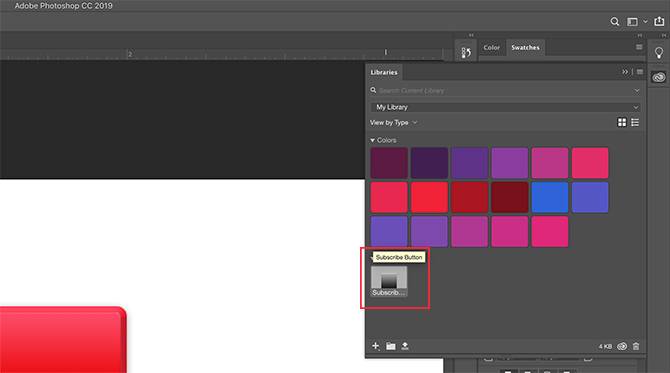Click the red button shape on canvas
670x373 pixels.
(x=62, y=340)
